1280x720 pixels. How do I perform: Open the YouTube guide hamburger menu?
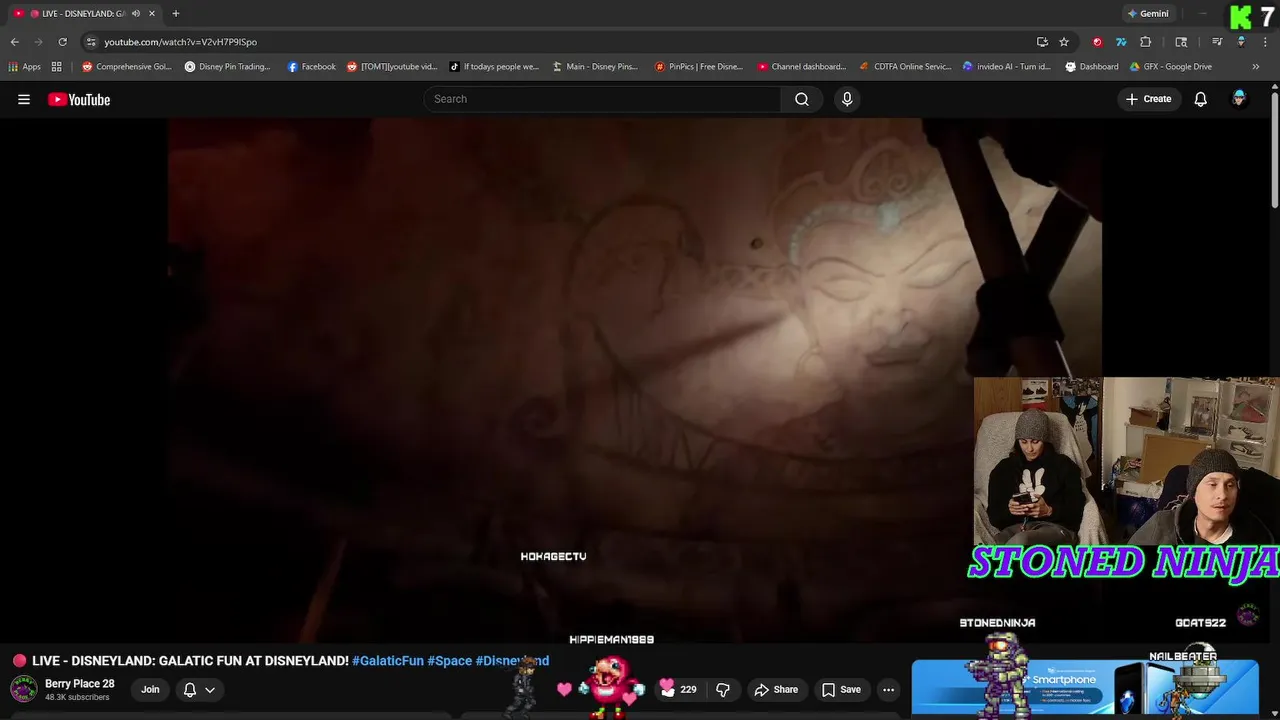click(x=24, y=99)
